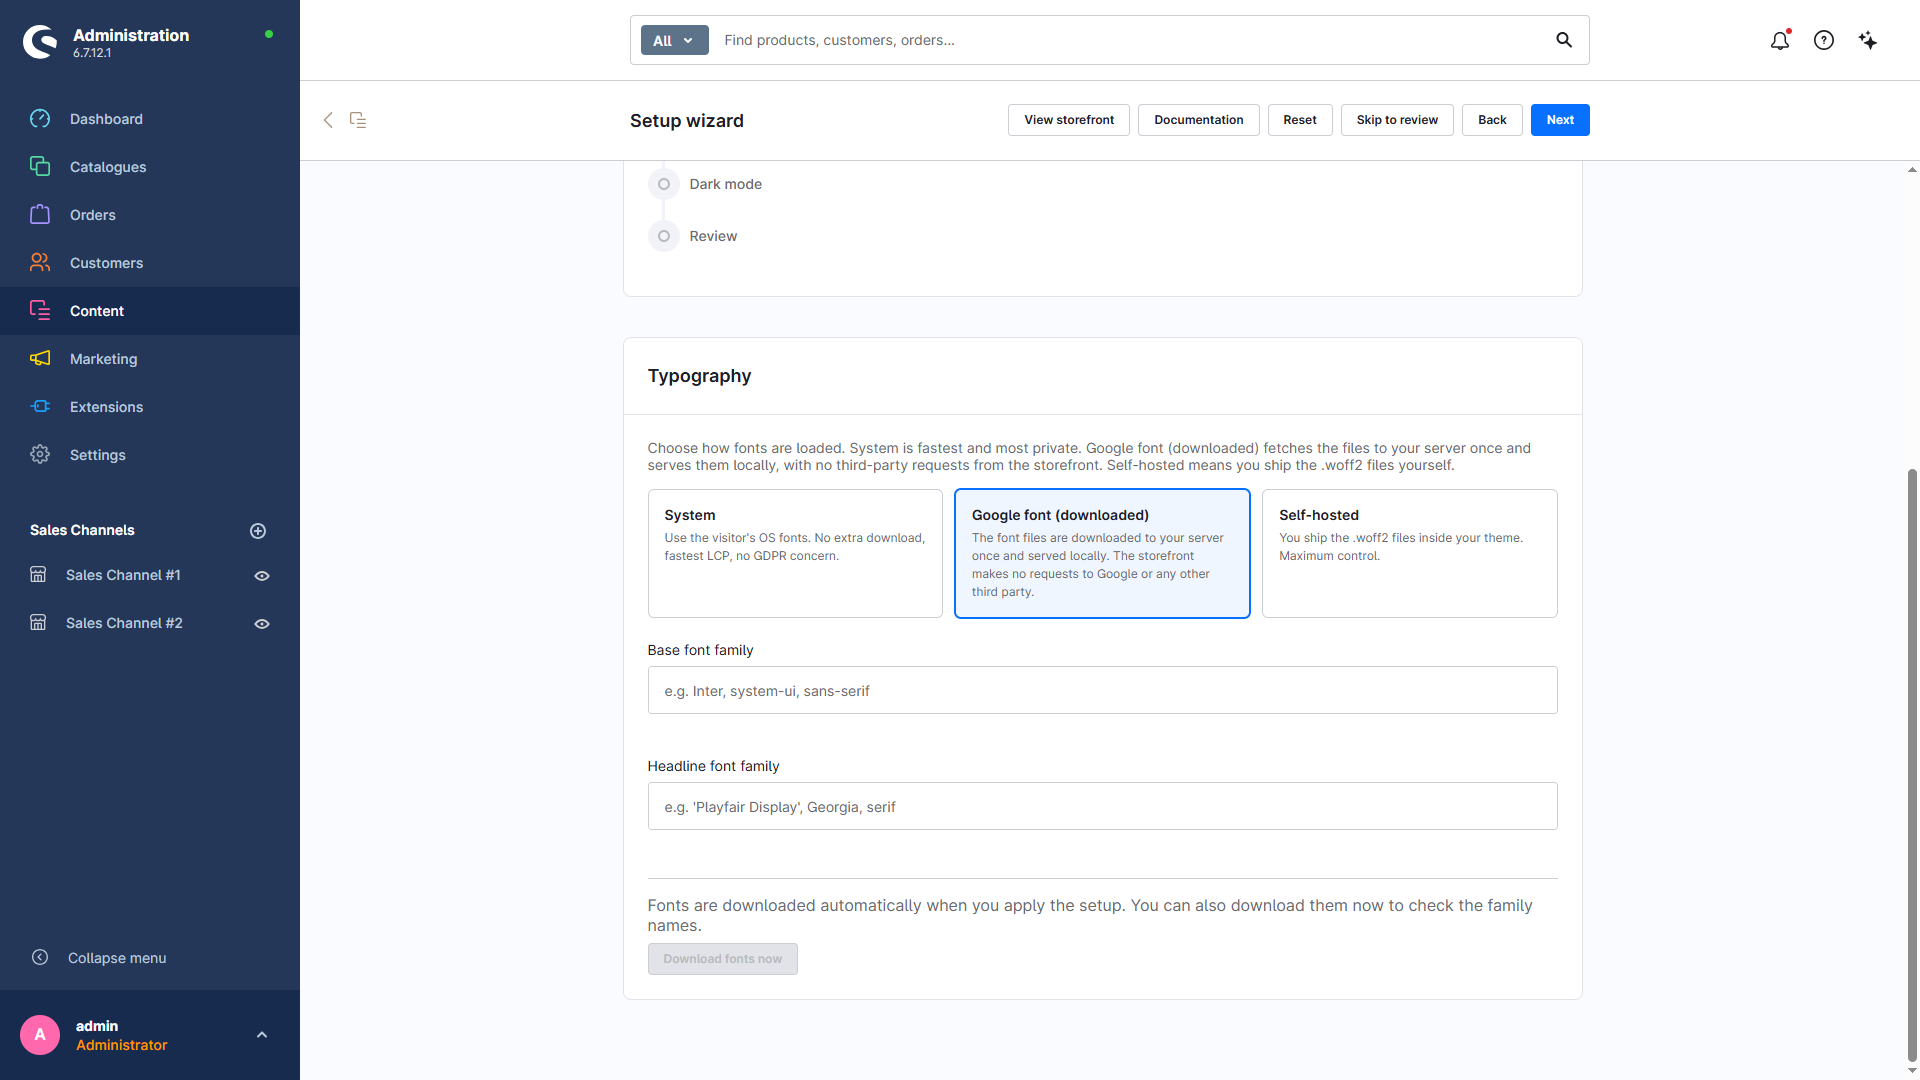Select the System font loading option
The image size is (1920, 1080).
[795, 553]
